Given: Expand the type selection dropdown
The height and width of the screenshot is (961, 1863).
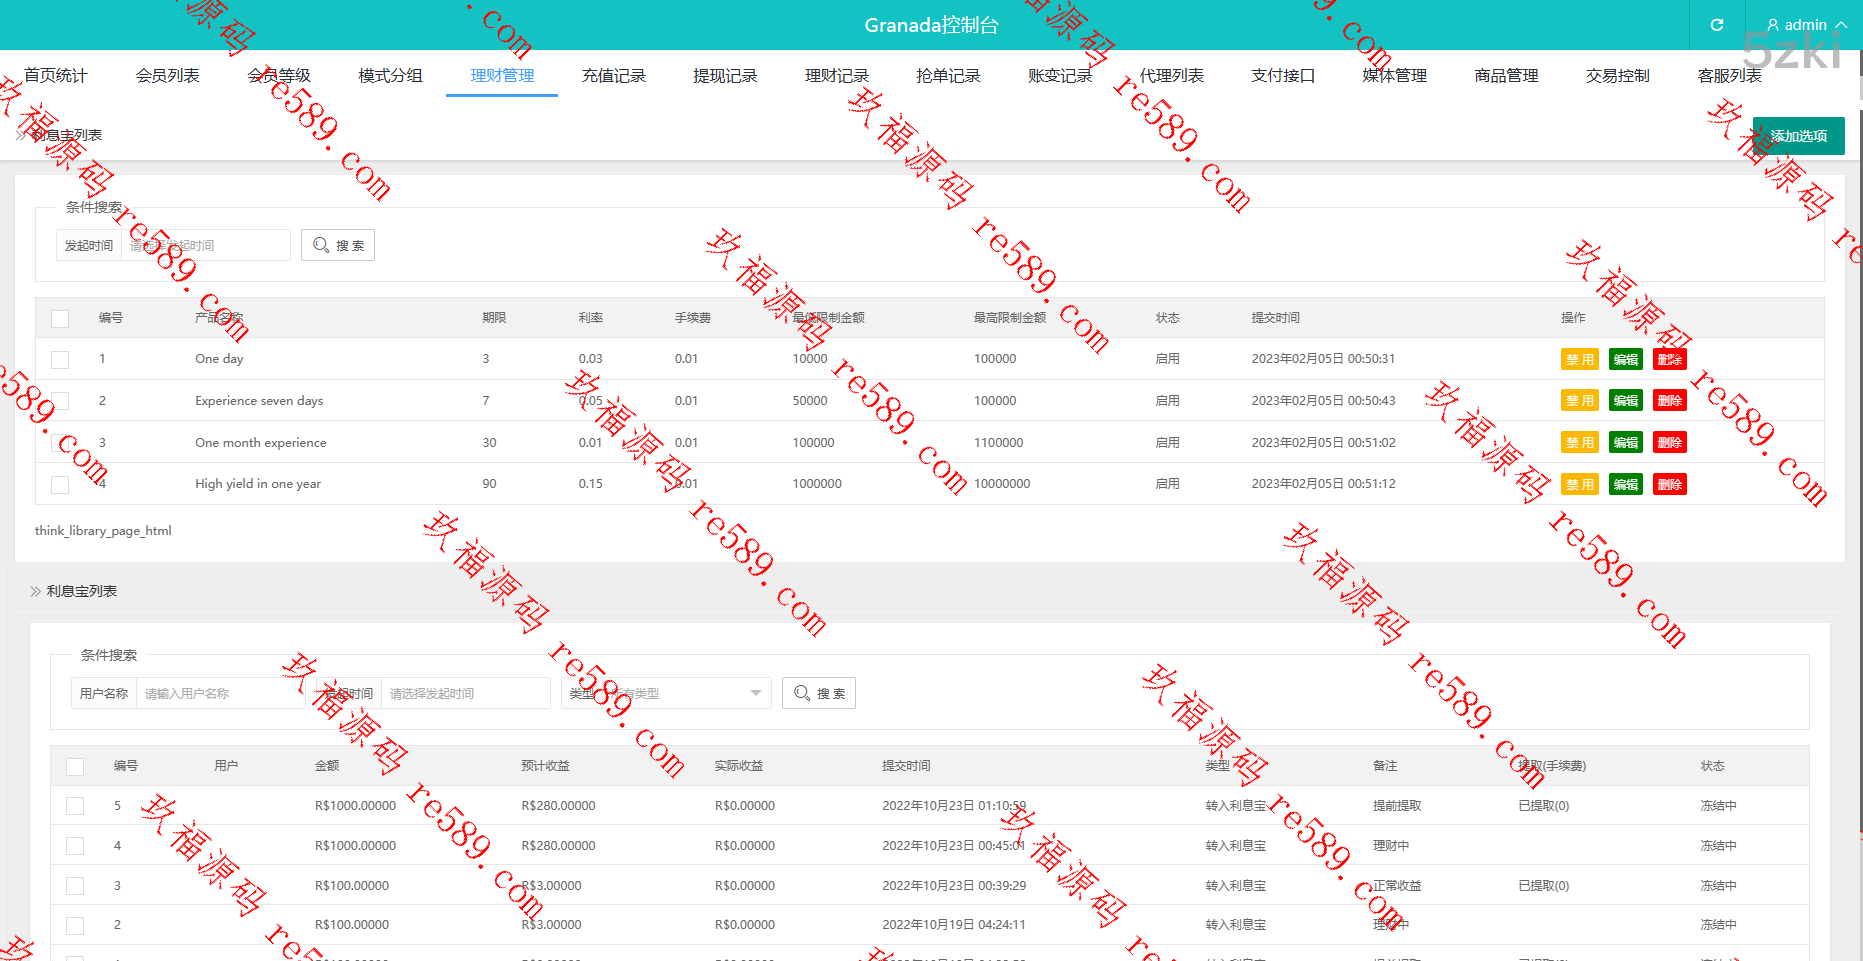Looking at the screenshot, I should (x=755, y=694).
